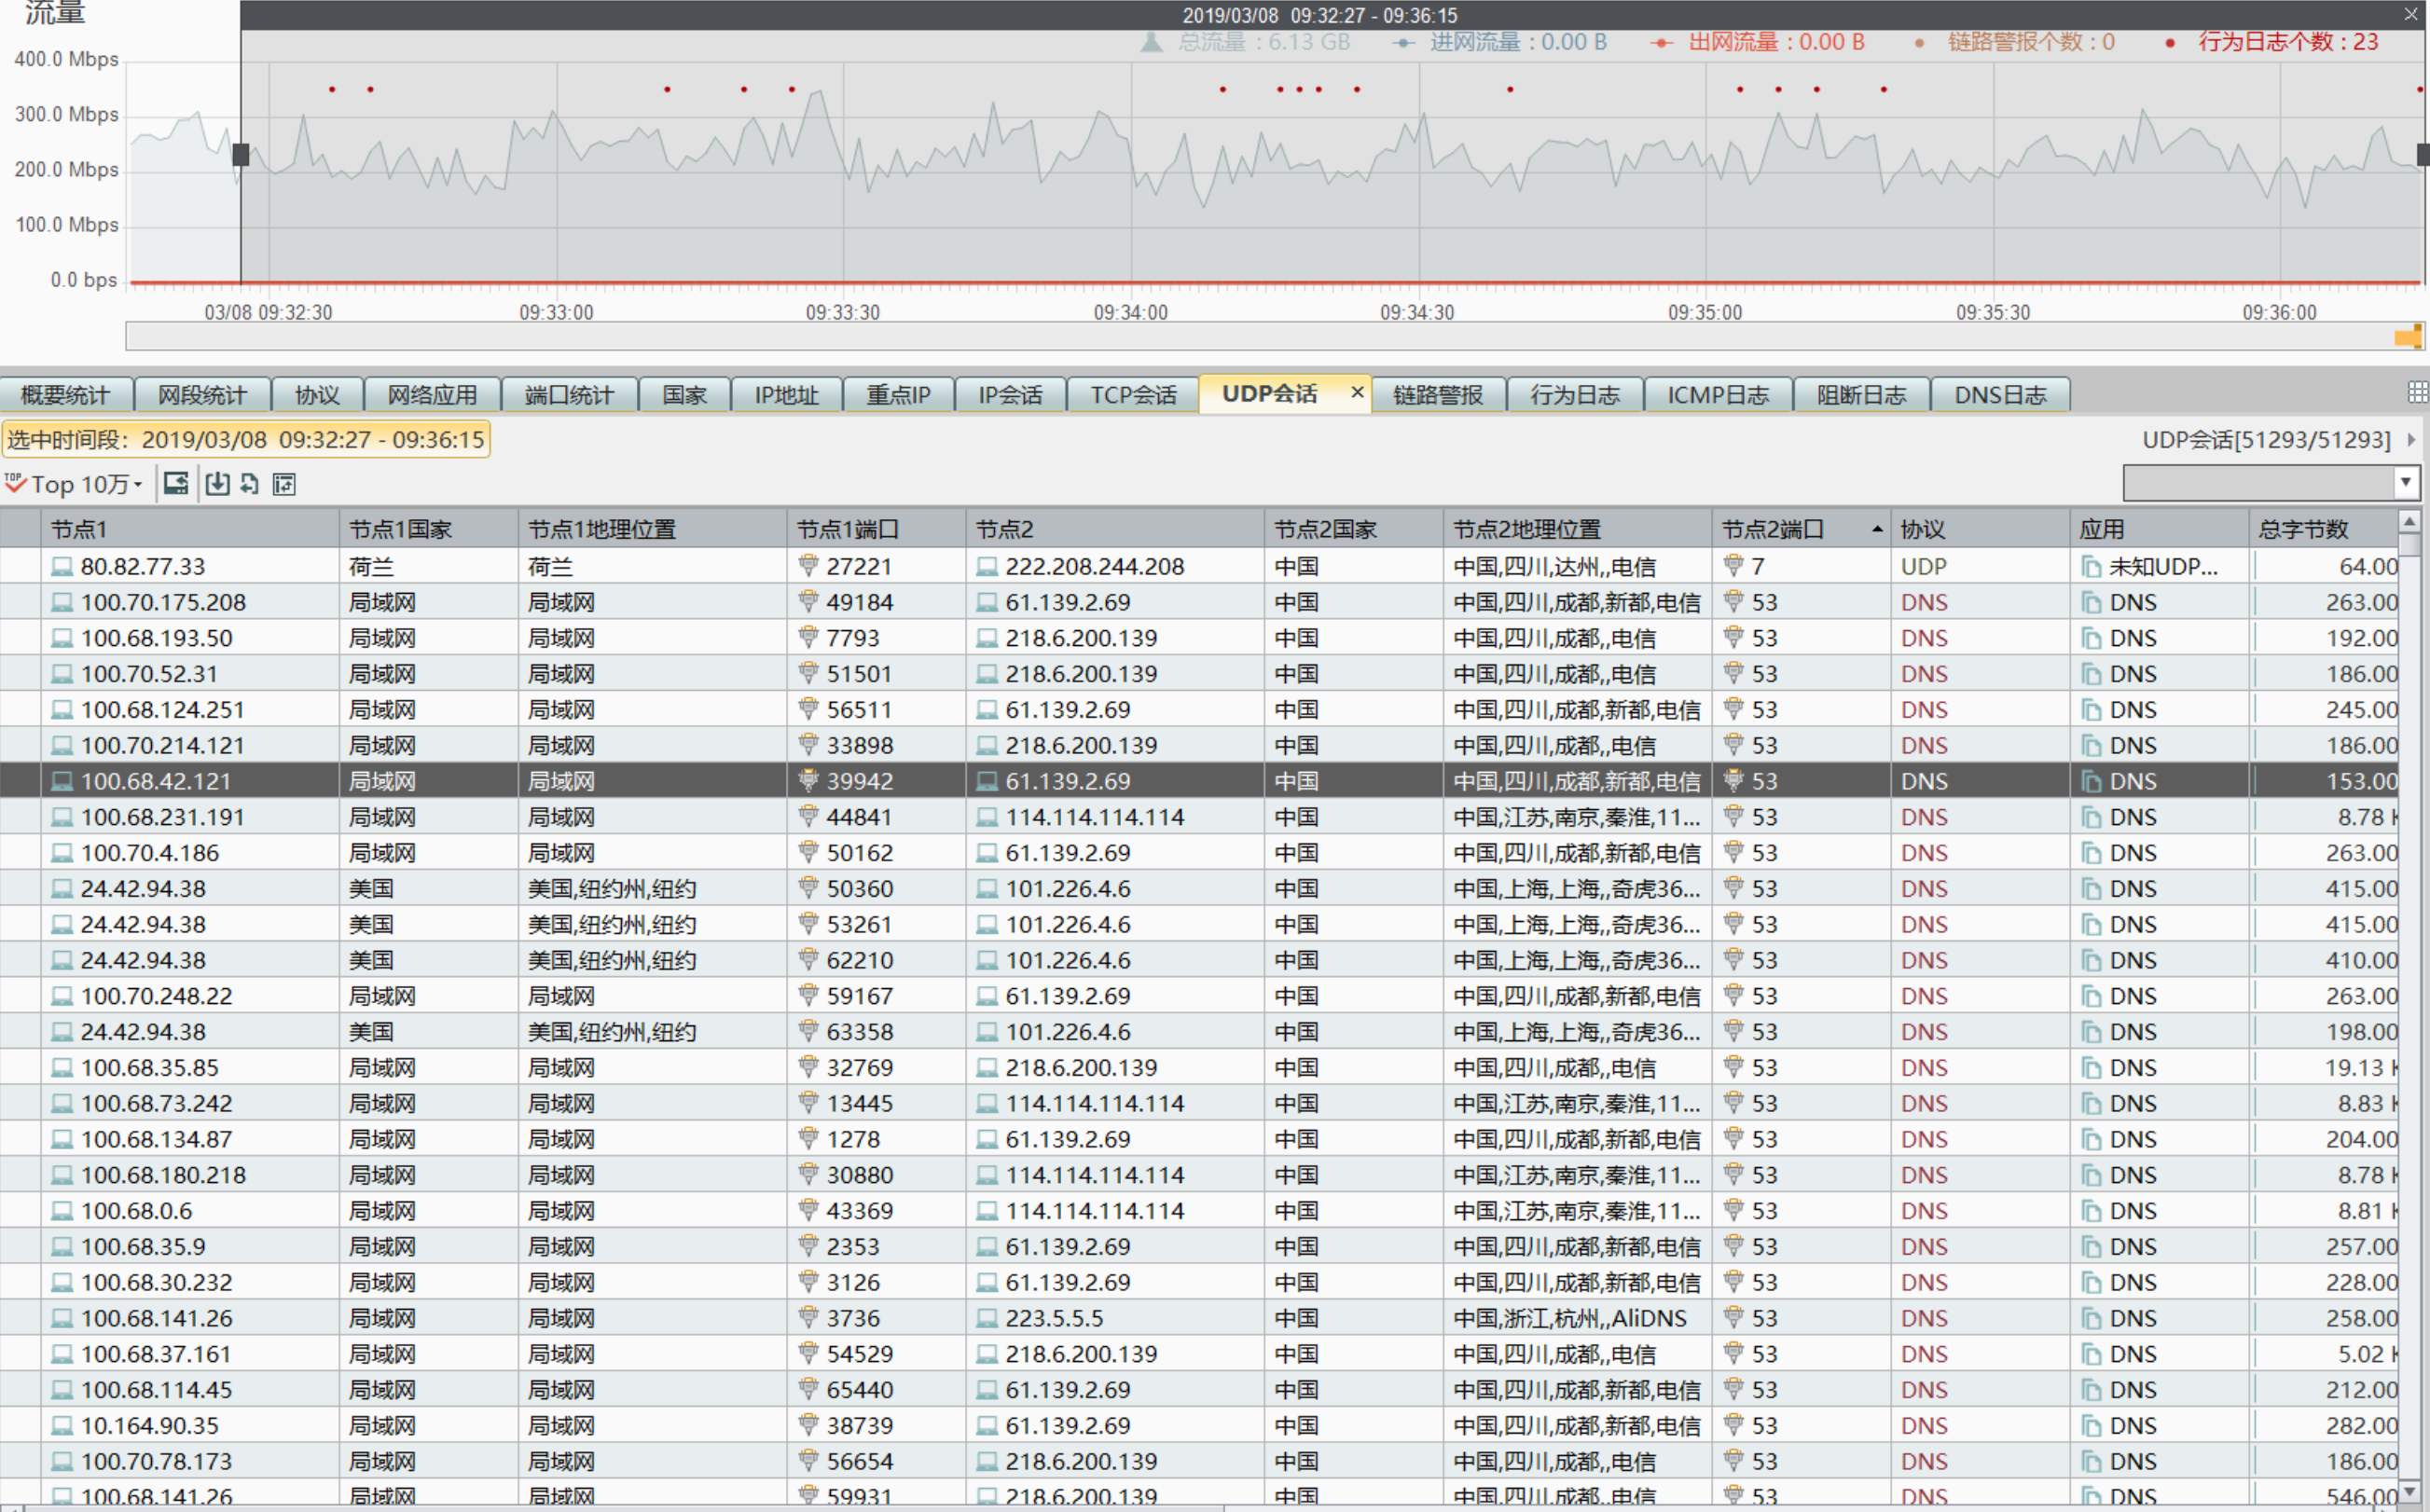Select row with node 80.82.77.33
The height and width of the screenshot is (1512, 2430).
(x=1199, y=566)
